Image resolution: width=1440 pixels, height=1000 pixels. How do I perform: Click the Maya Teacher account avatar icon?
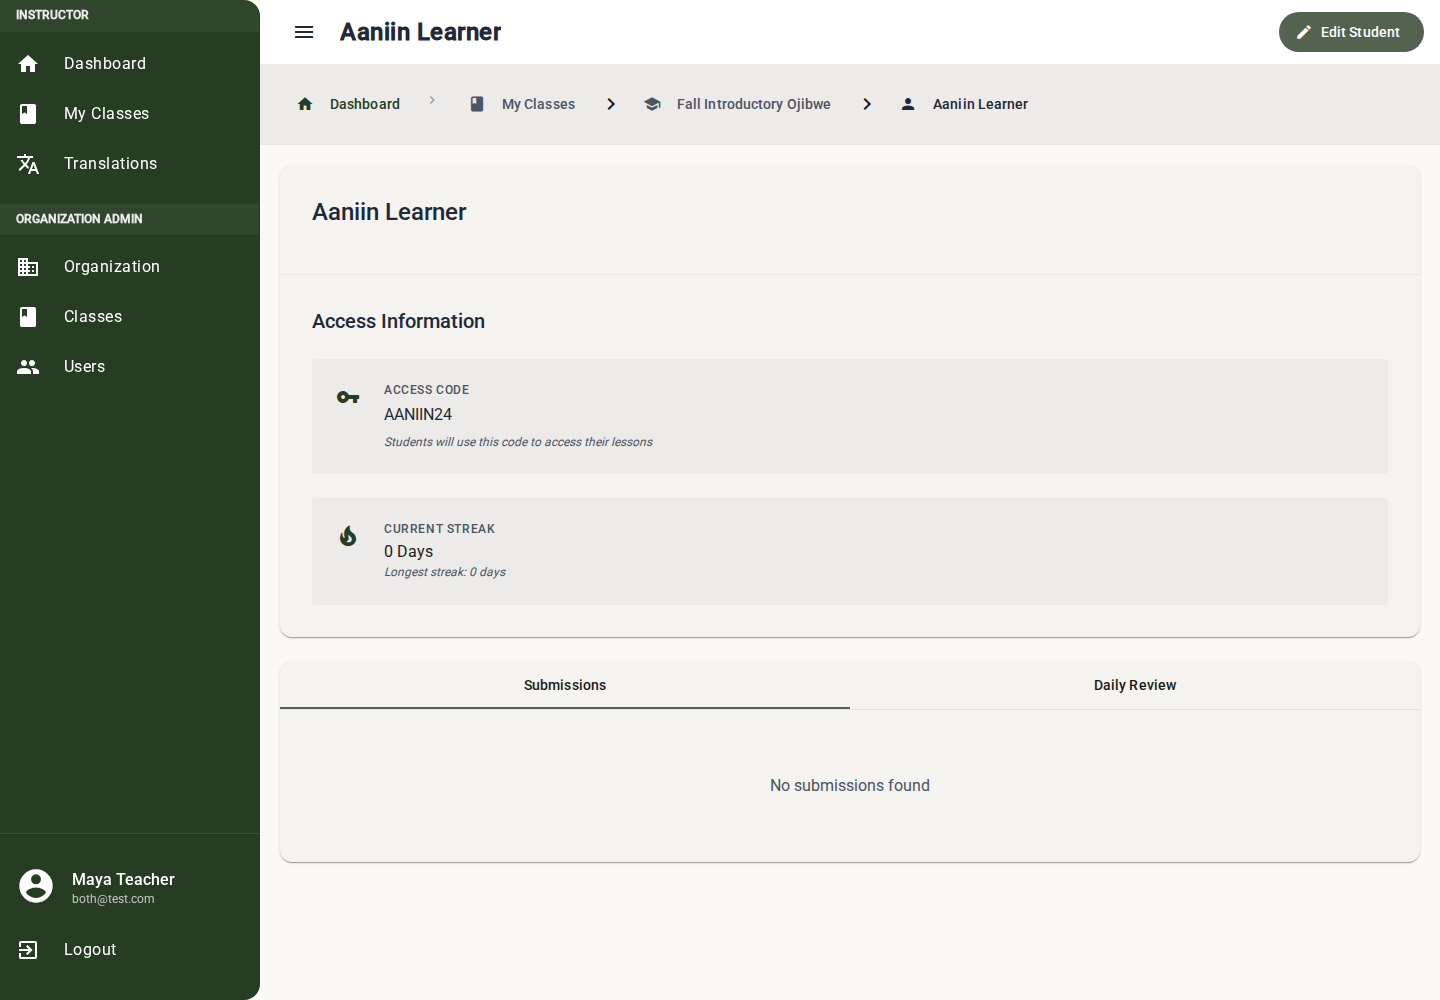coord(36,886)
